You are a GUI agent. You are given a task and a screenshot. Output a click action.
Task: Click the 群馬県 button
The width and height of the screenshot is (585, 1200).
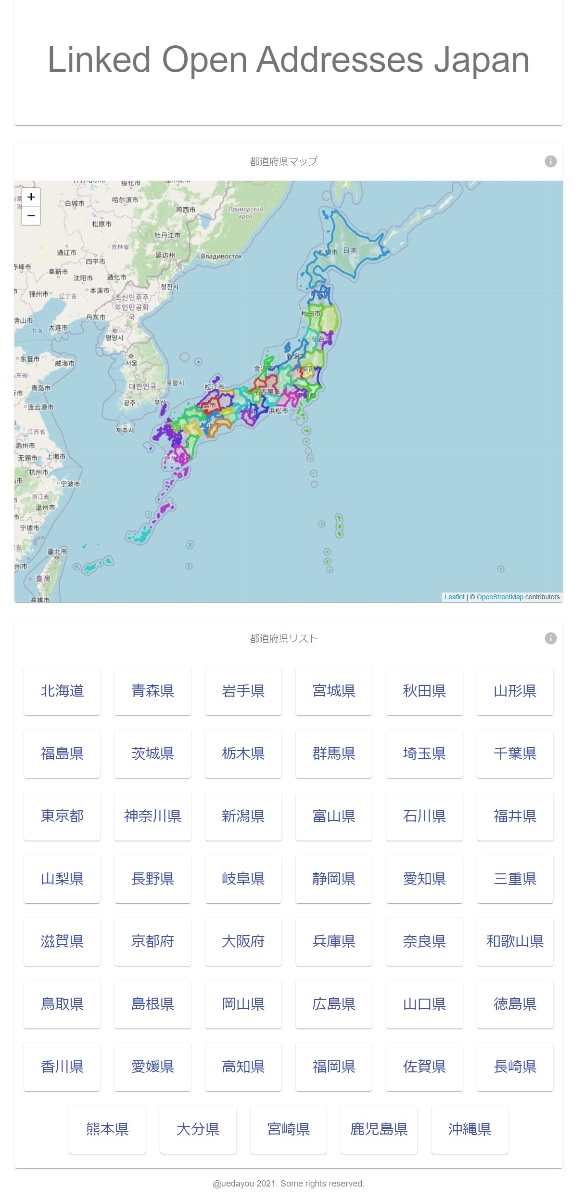(334, 754)
